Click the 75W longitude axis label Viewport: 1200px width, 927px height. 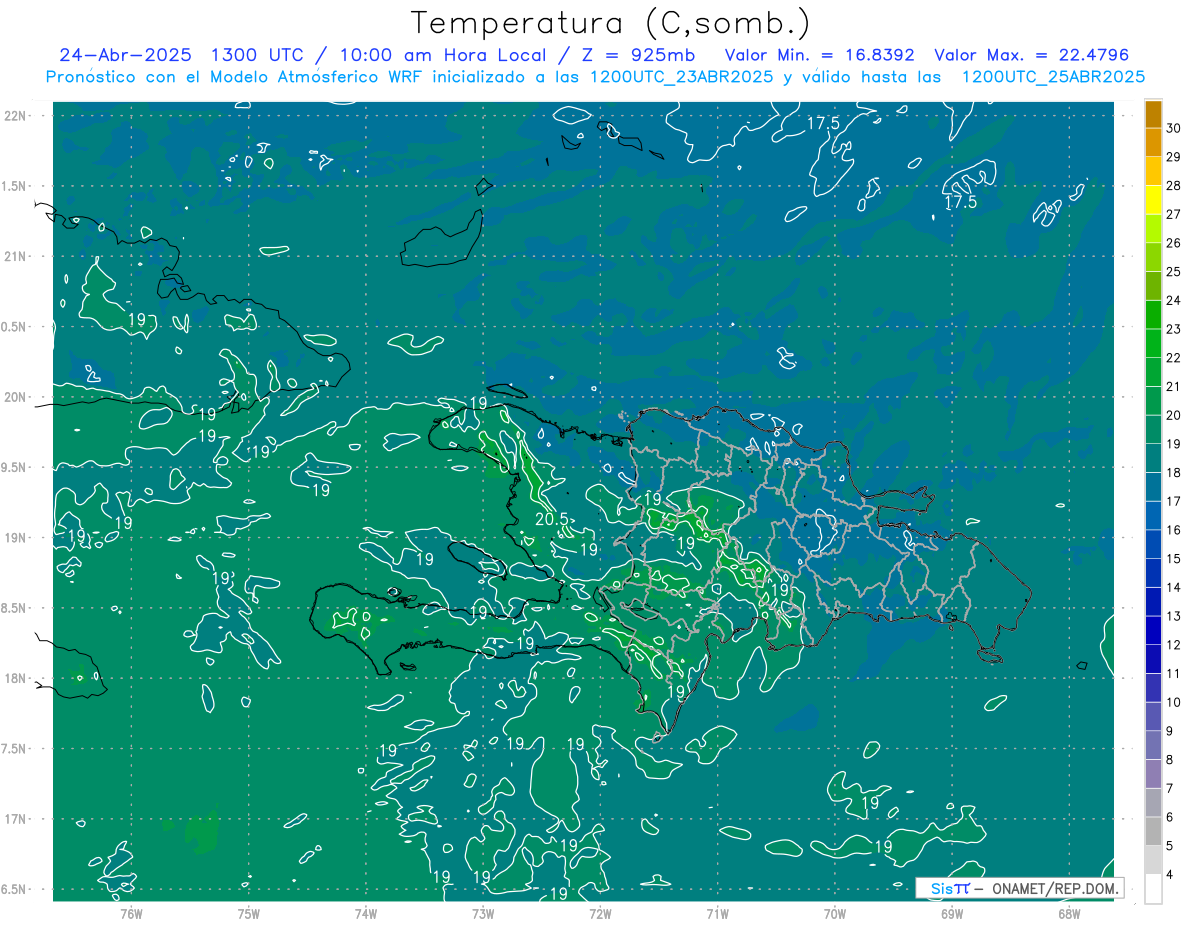tap(248, 913)
